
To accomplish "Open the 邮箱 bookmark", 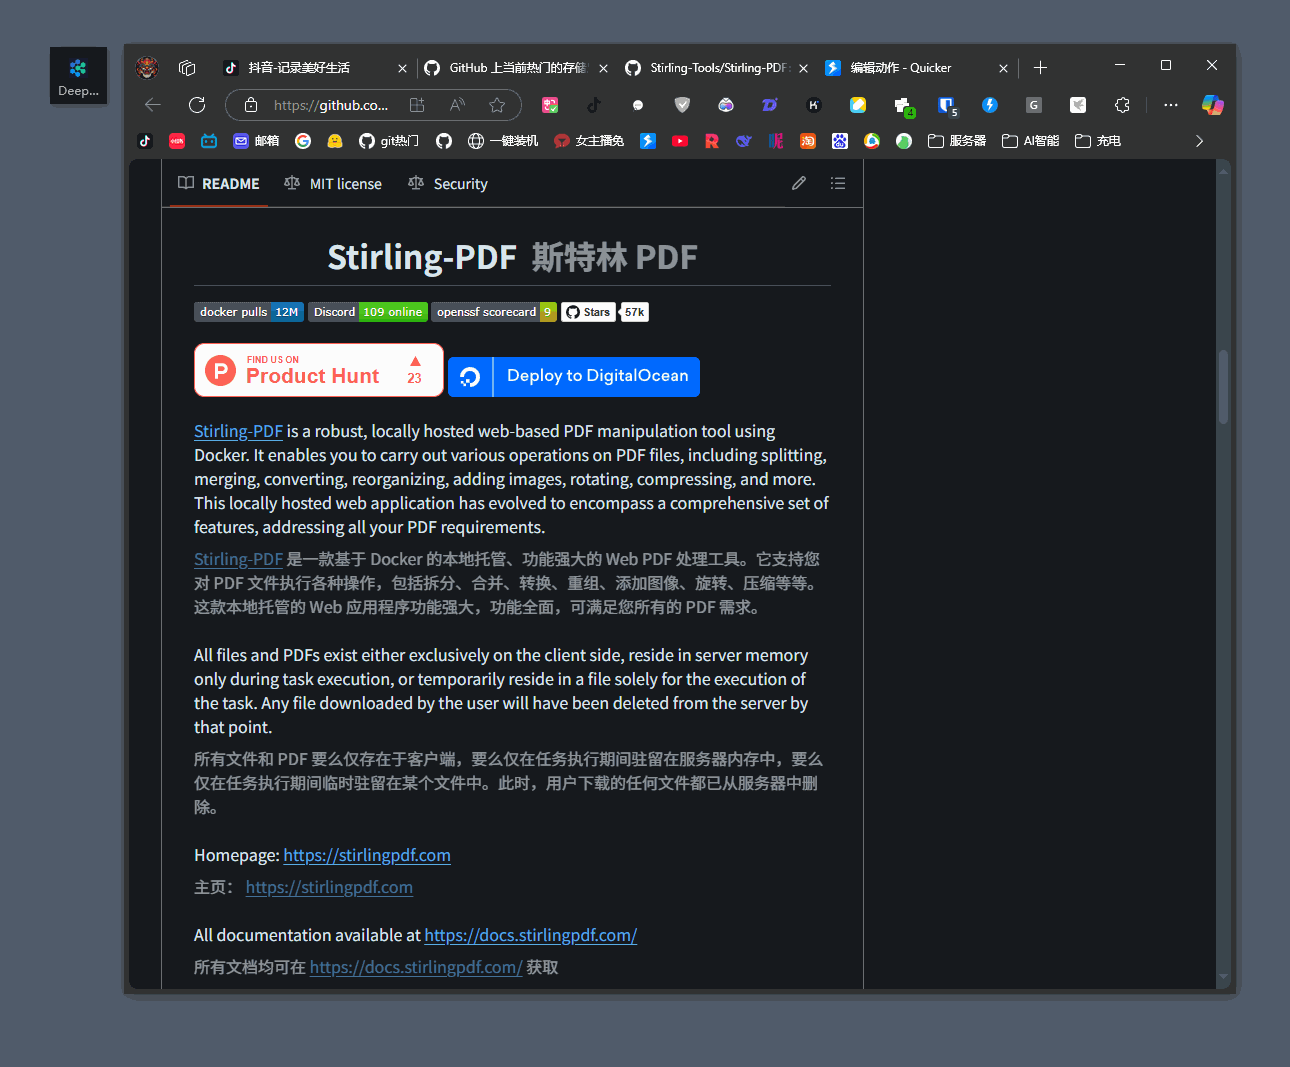I will pos(256,141).
